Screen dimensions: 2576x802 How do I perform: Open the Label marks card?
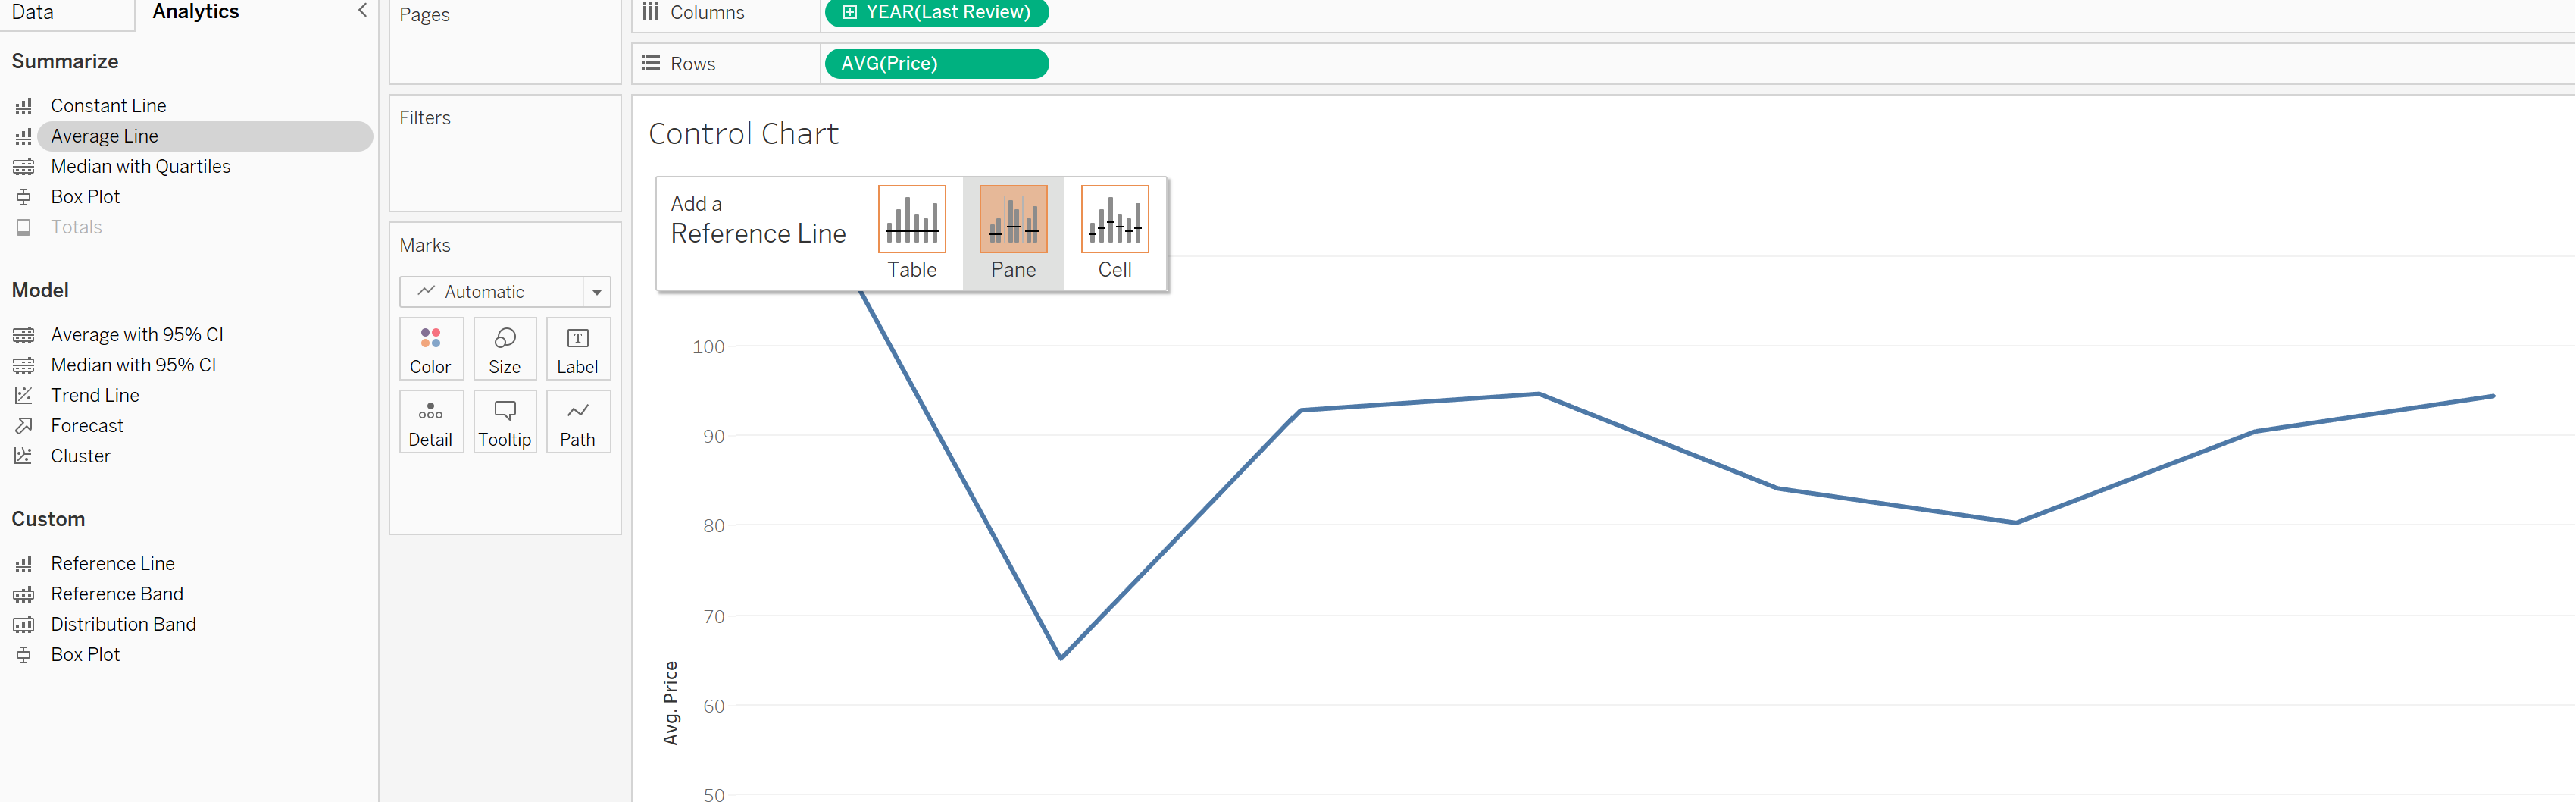coord(578,349)
